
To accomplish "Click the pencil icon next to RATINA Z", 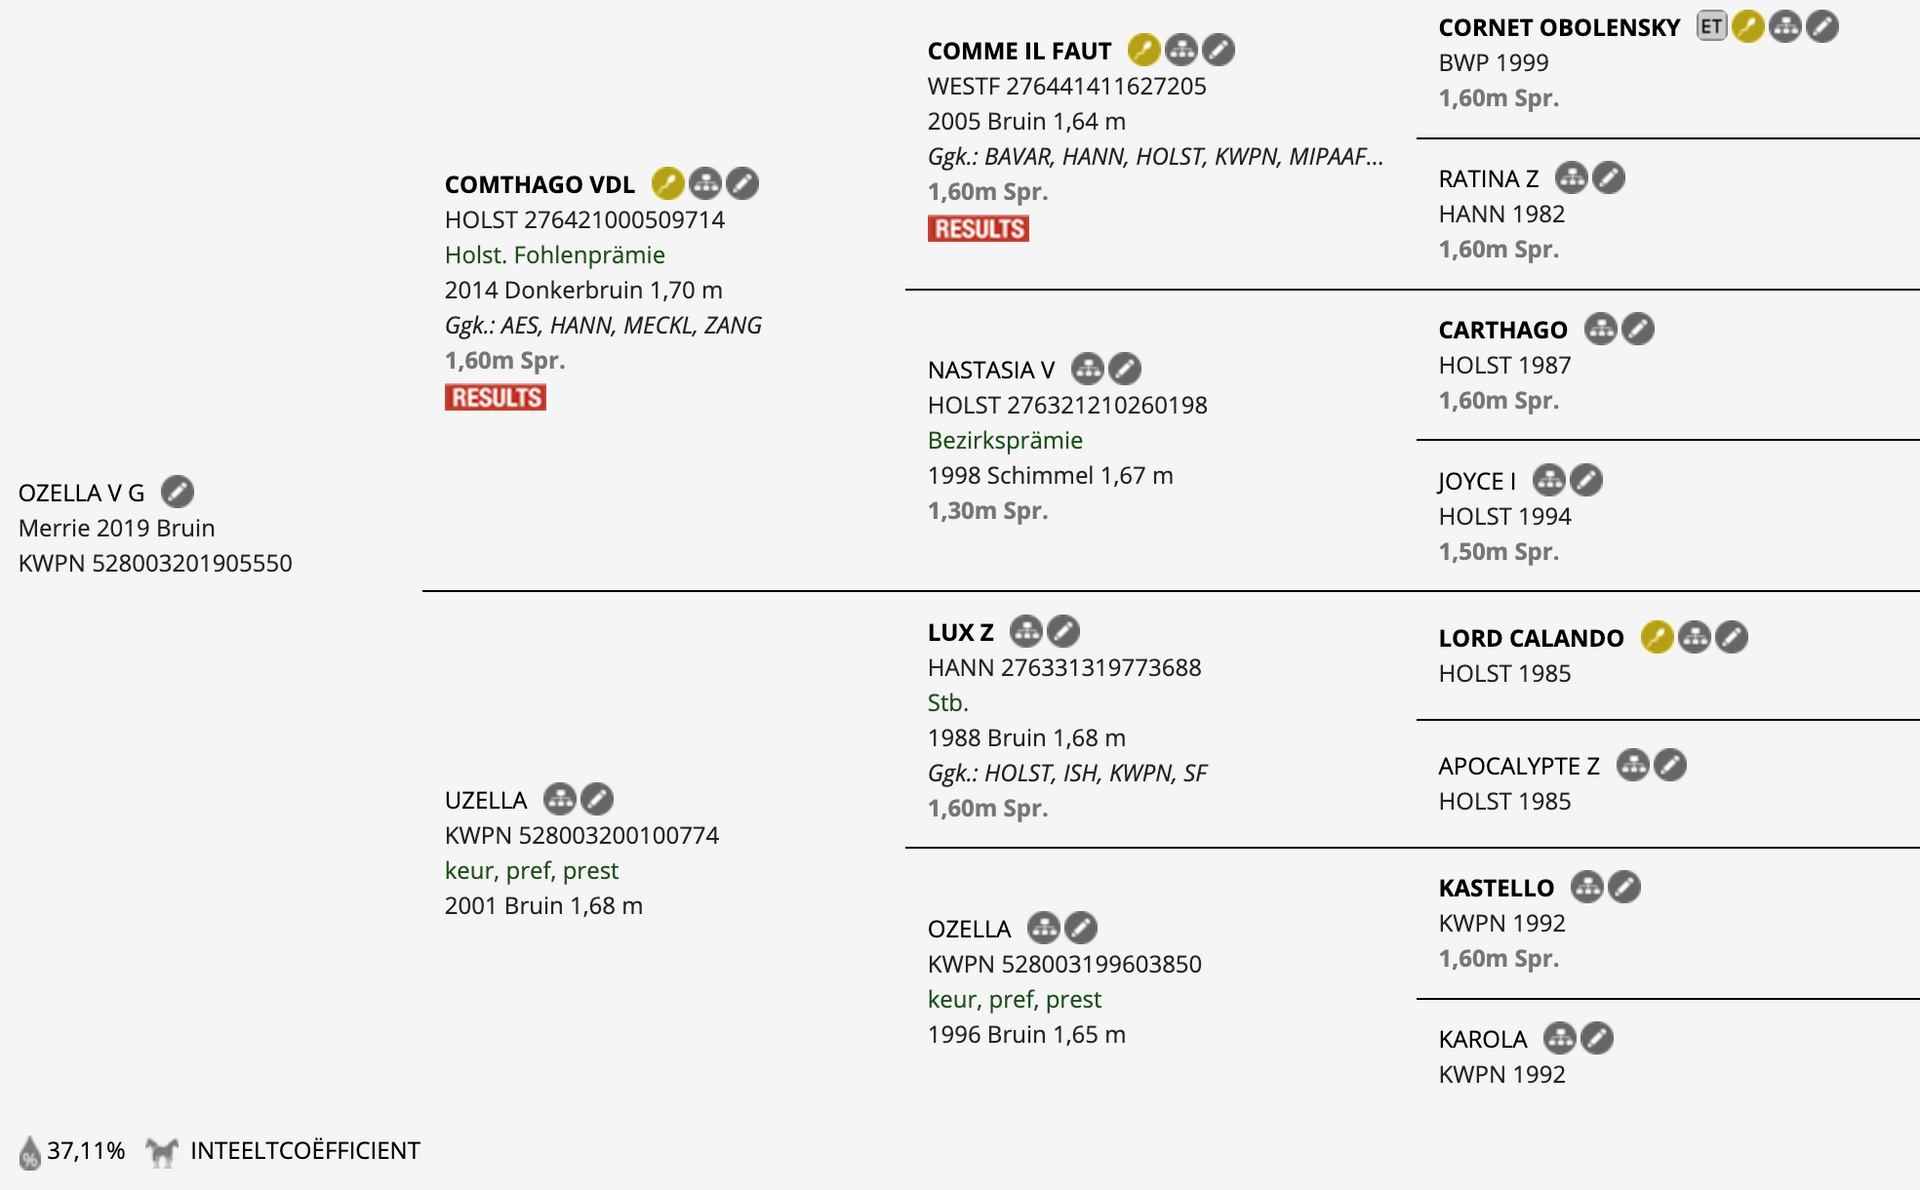I will [x=1609, y=178].
